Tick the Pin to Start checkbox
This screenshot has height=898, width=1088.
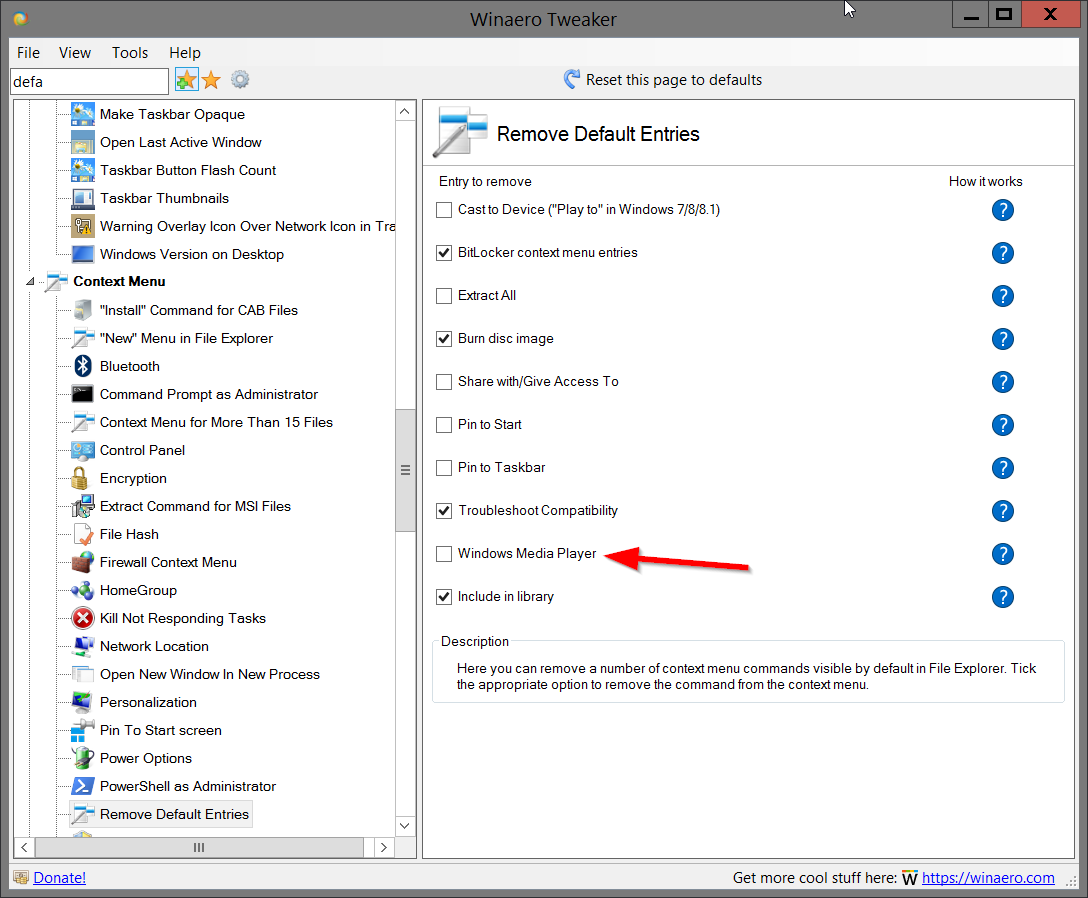pos(444,425)
